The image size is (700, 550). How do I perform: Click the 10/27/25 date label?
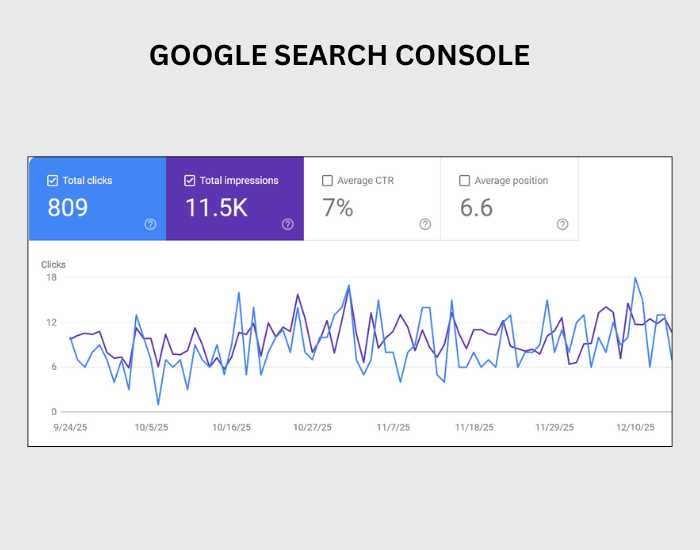pyautogui.click(x=312, y=427)
